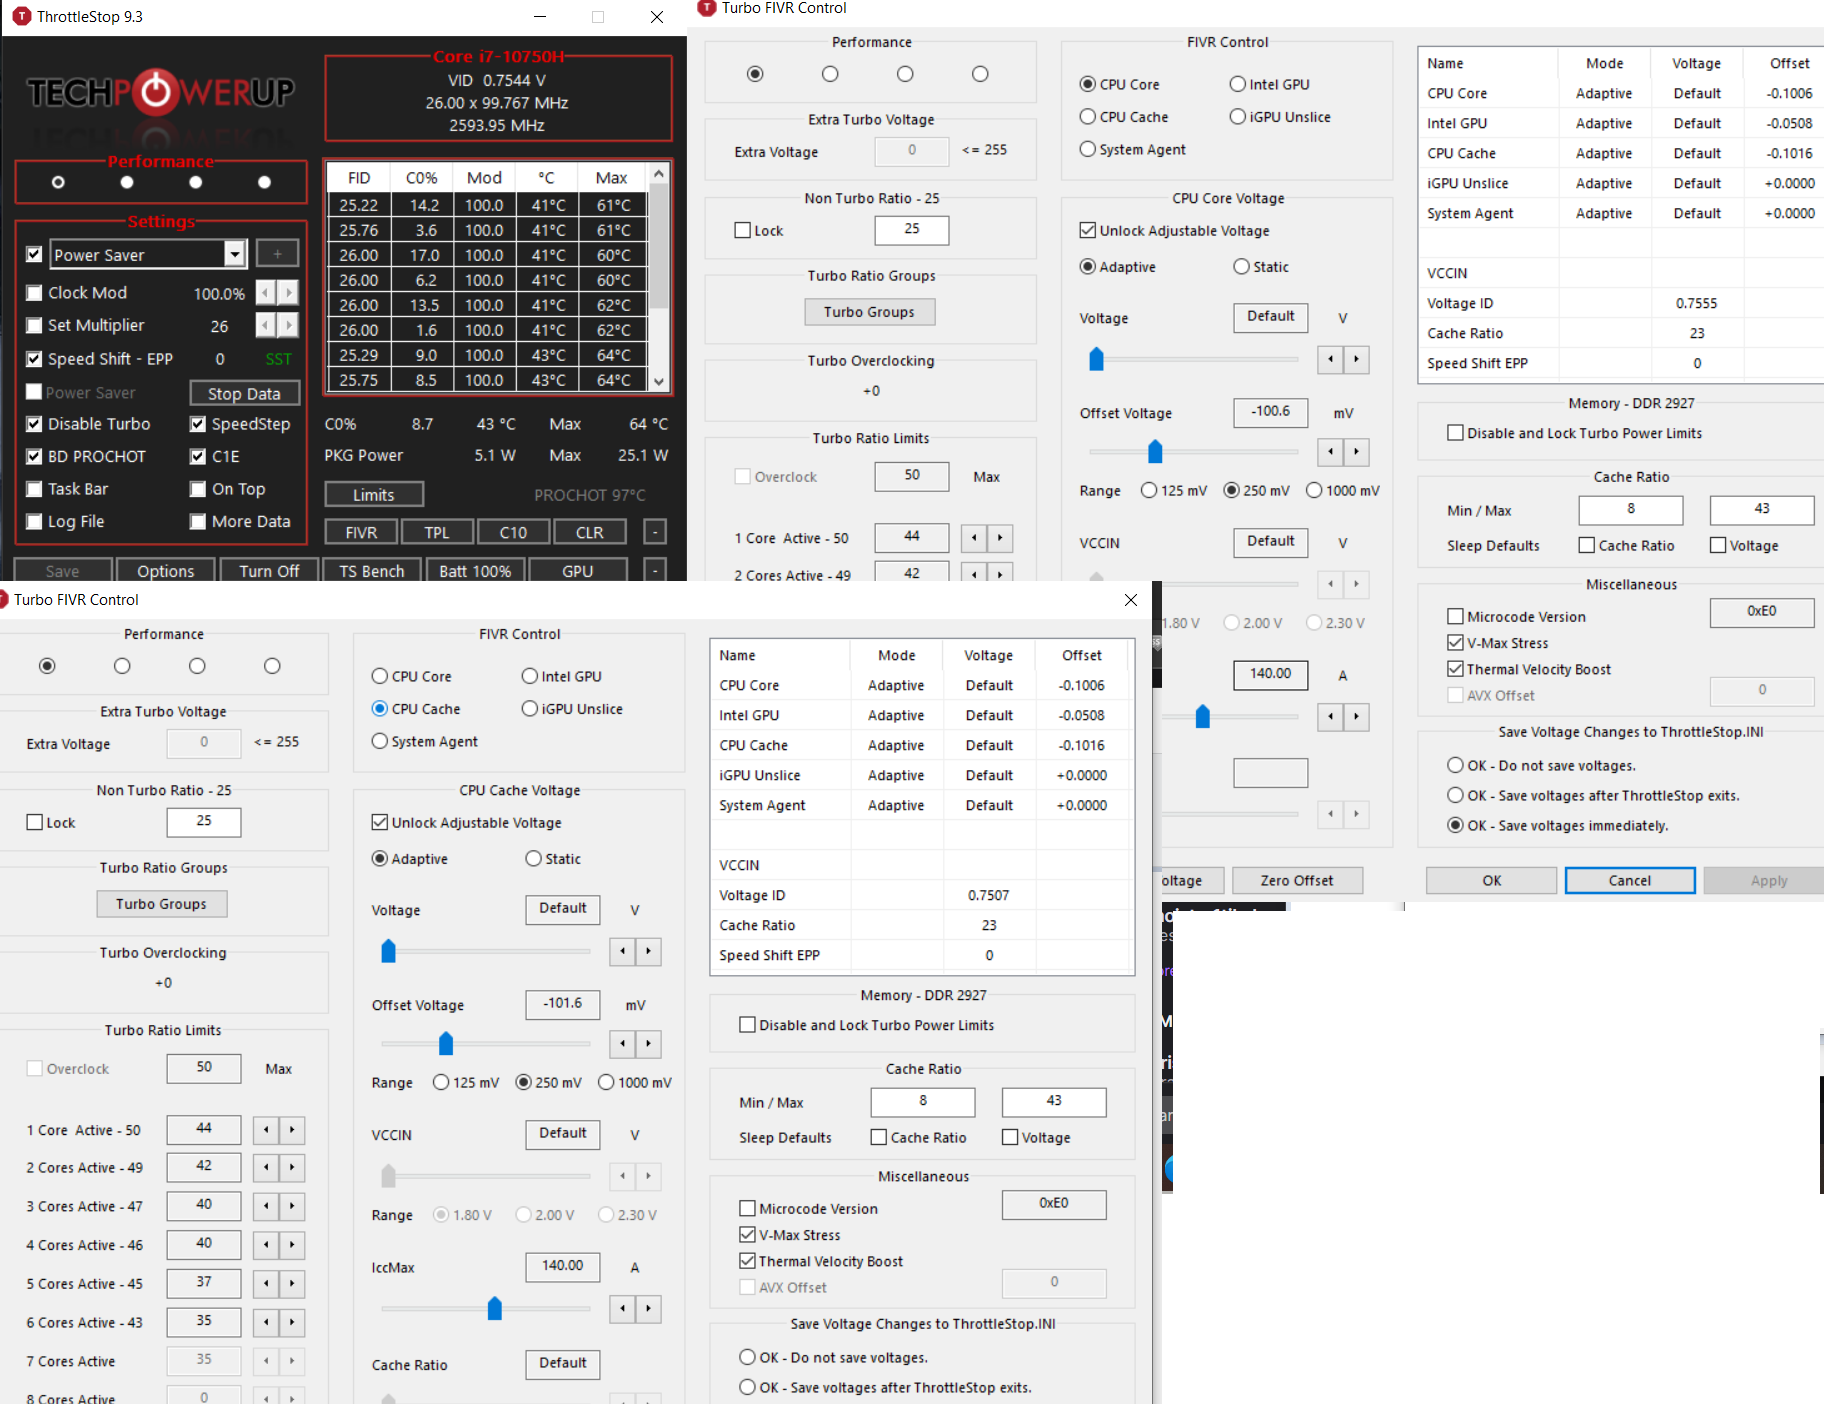Open the FIVR panel from ThrottleStop

point(361,532)
